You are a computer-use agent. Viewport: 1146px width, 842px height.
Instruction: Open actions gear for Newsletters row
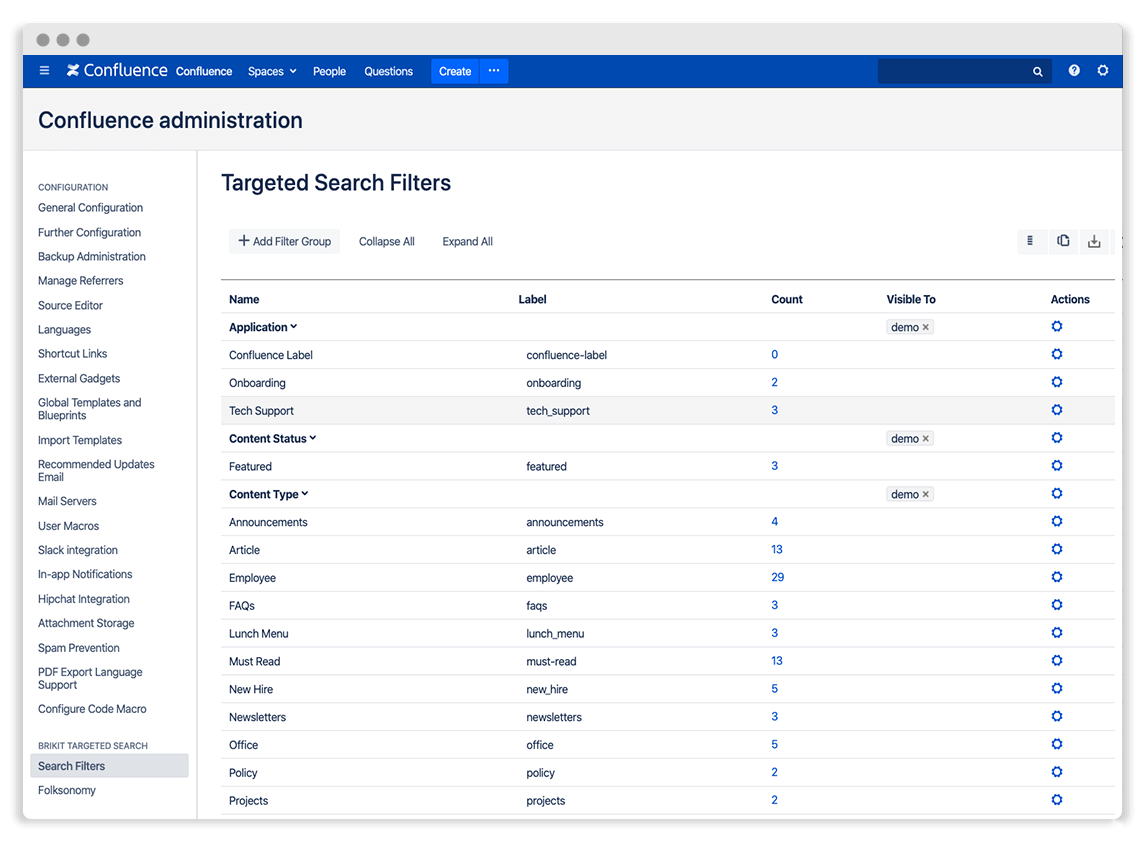(x=1057, y=716)
